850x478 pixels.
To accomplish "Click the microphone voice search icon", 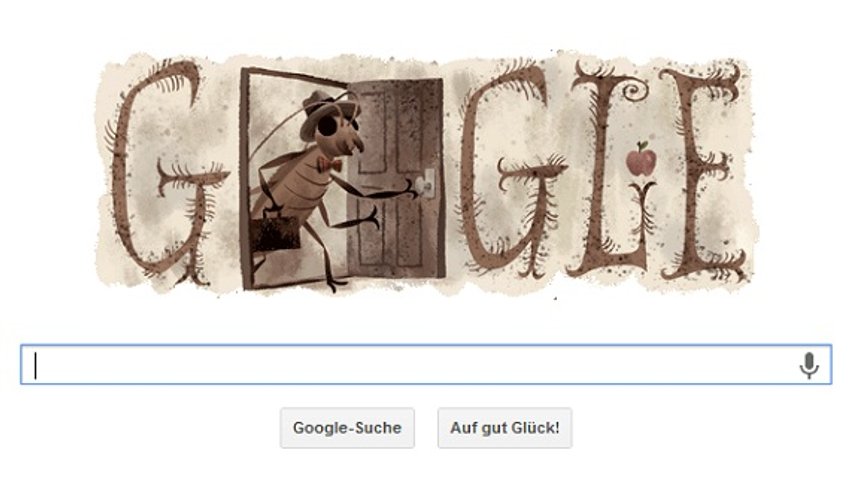I will point(808,365).
